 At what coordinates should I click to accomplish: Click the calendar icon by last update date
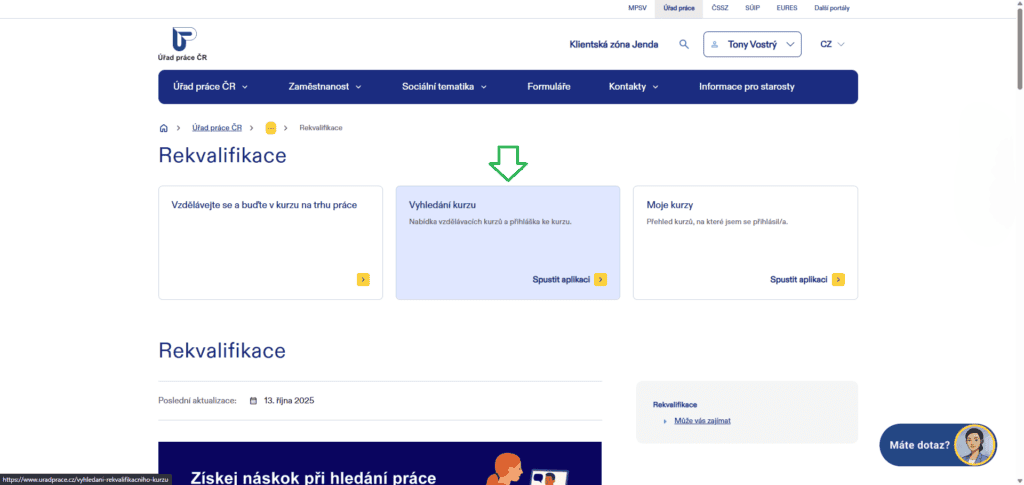tap(253, 401)
